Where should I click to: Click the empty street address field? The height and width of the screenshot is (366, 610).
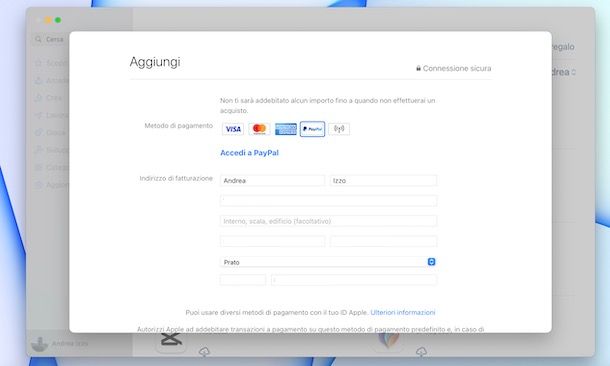click(328, 201)
